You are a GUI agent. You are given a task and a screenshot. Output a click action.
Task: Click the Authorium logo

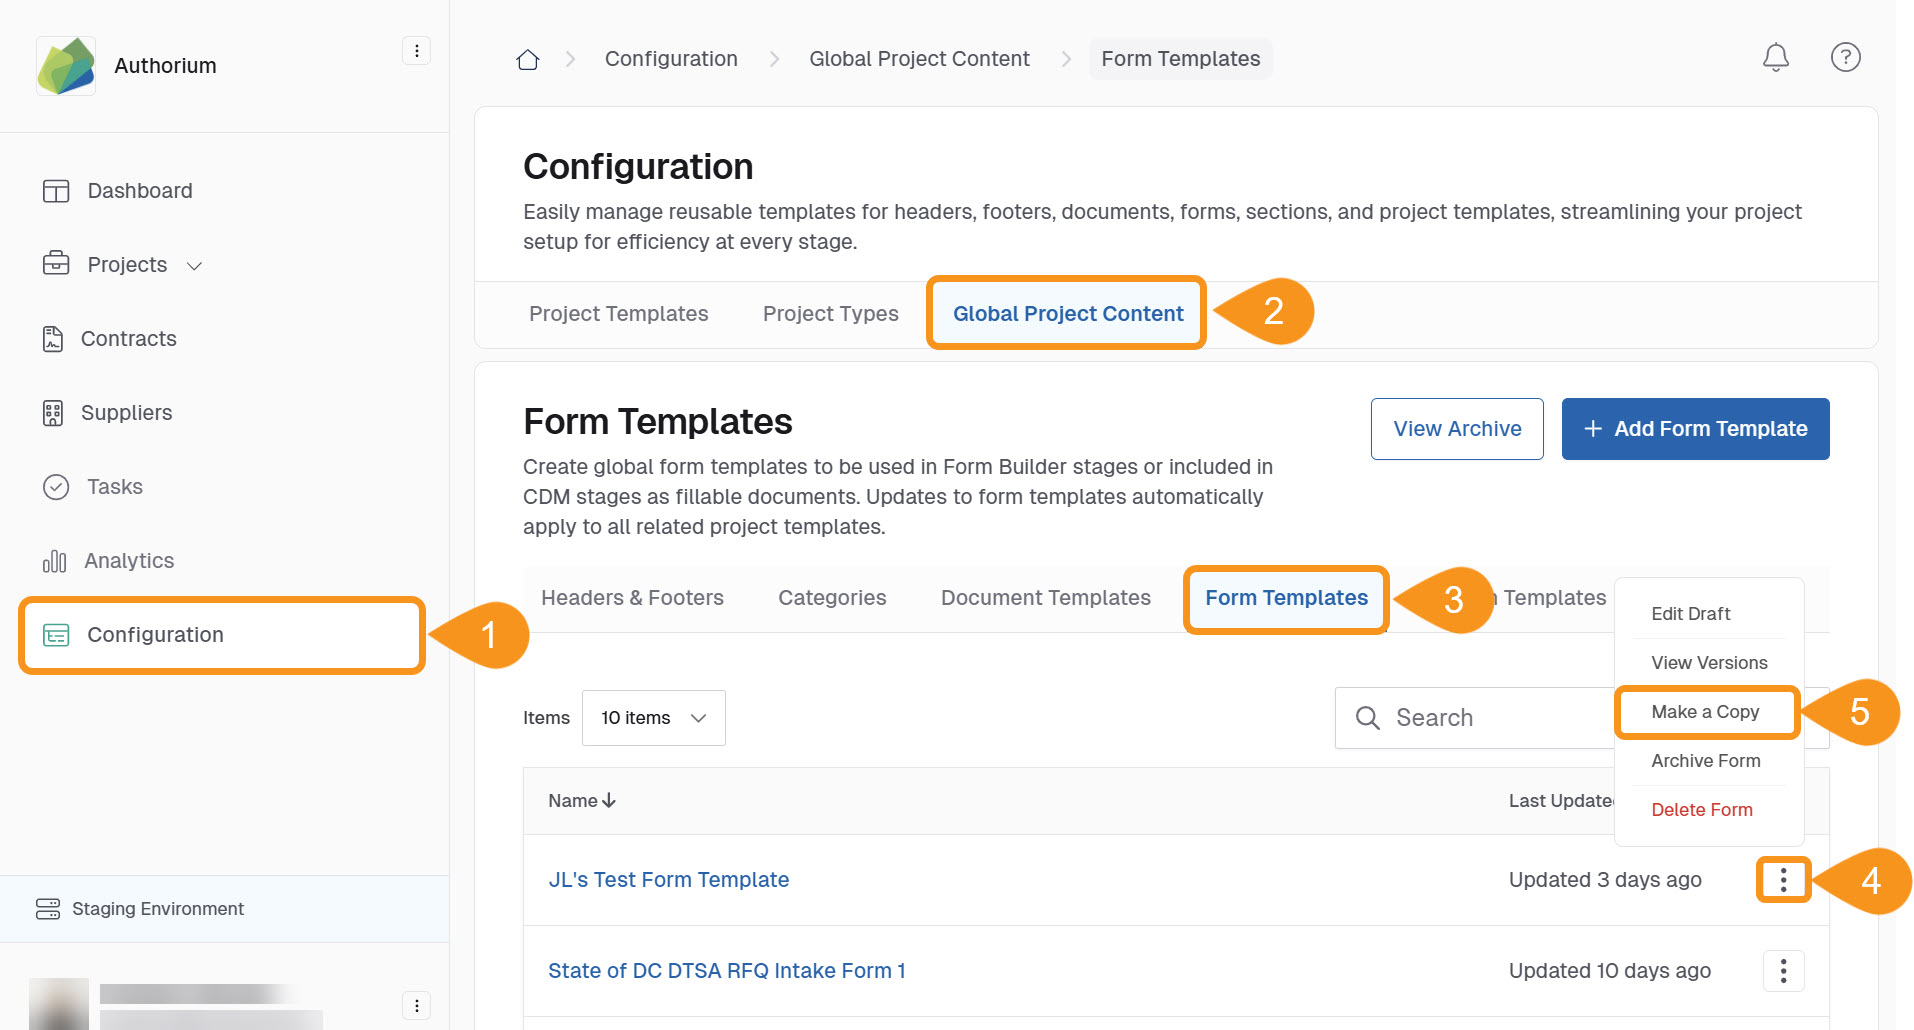coord(66,66)
